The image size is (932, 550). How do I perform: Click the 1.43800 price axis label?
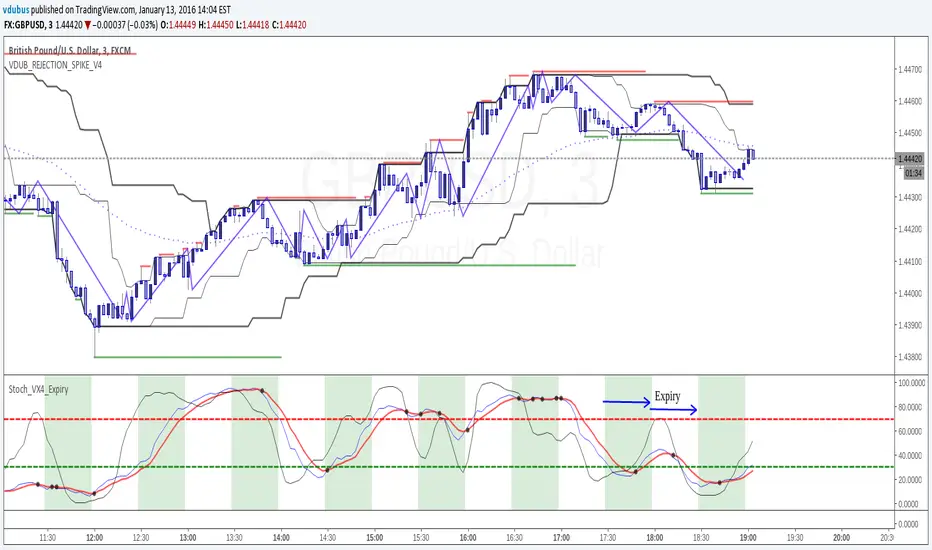pyautogui.click(x=910, y=357)
